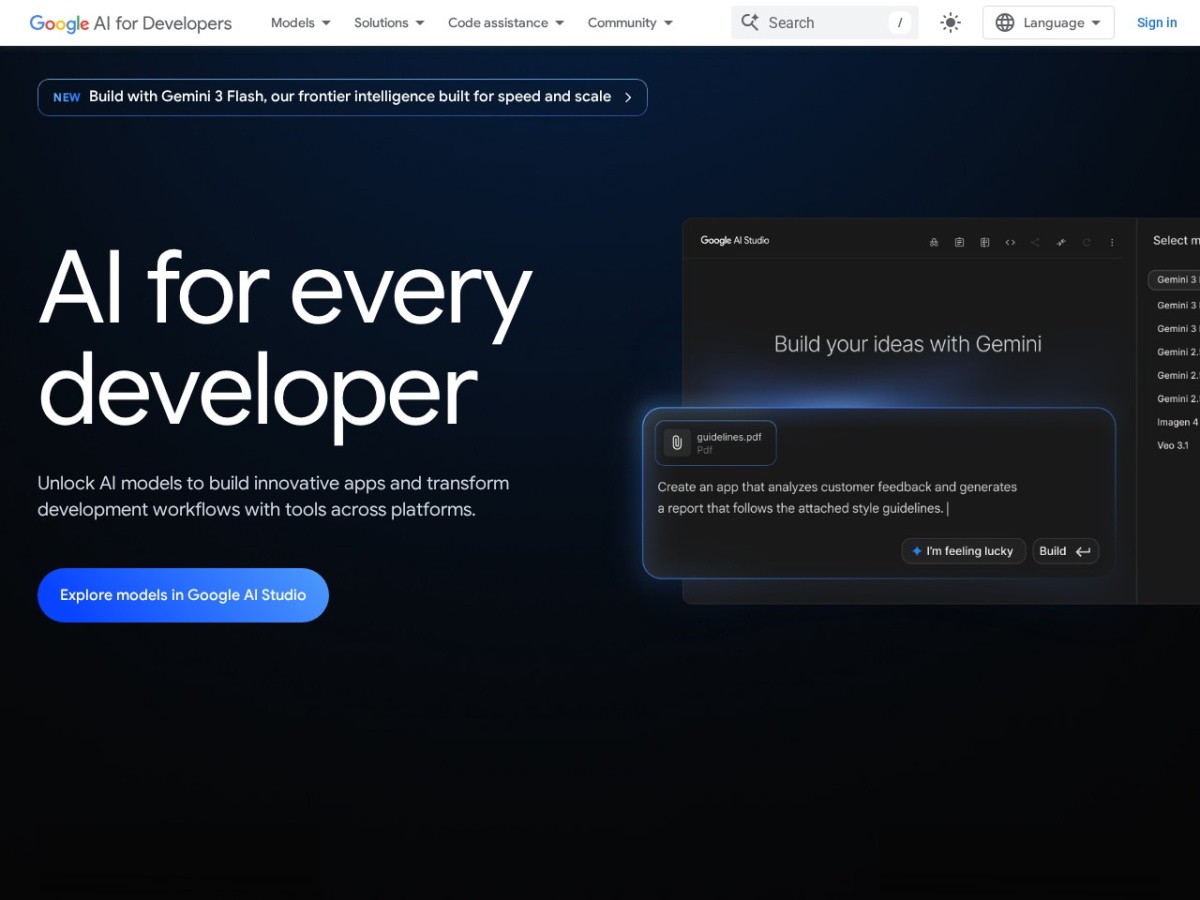Focus the Search input field
This screenshot has width=1200, height=900.
(x=825, y=22)
